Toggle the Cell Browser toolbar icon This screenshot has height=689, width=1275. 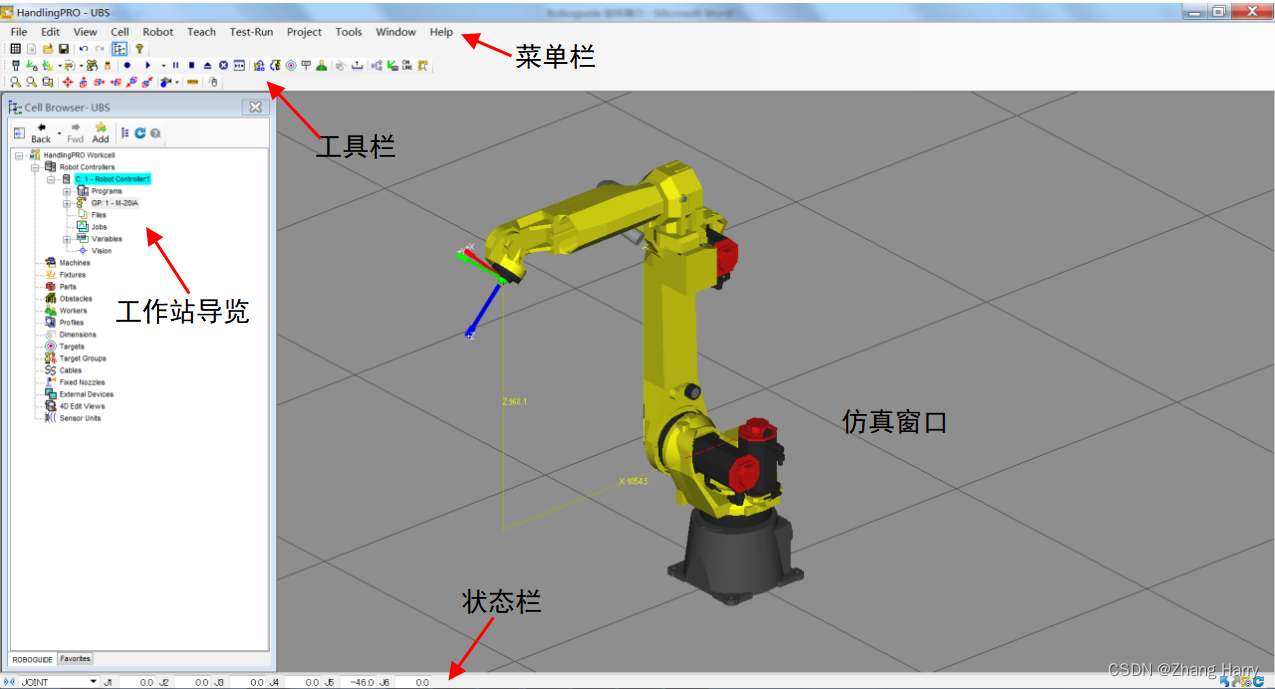tap(120, 48)
